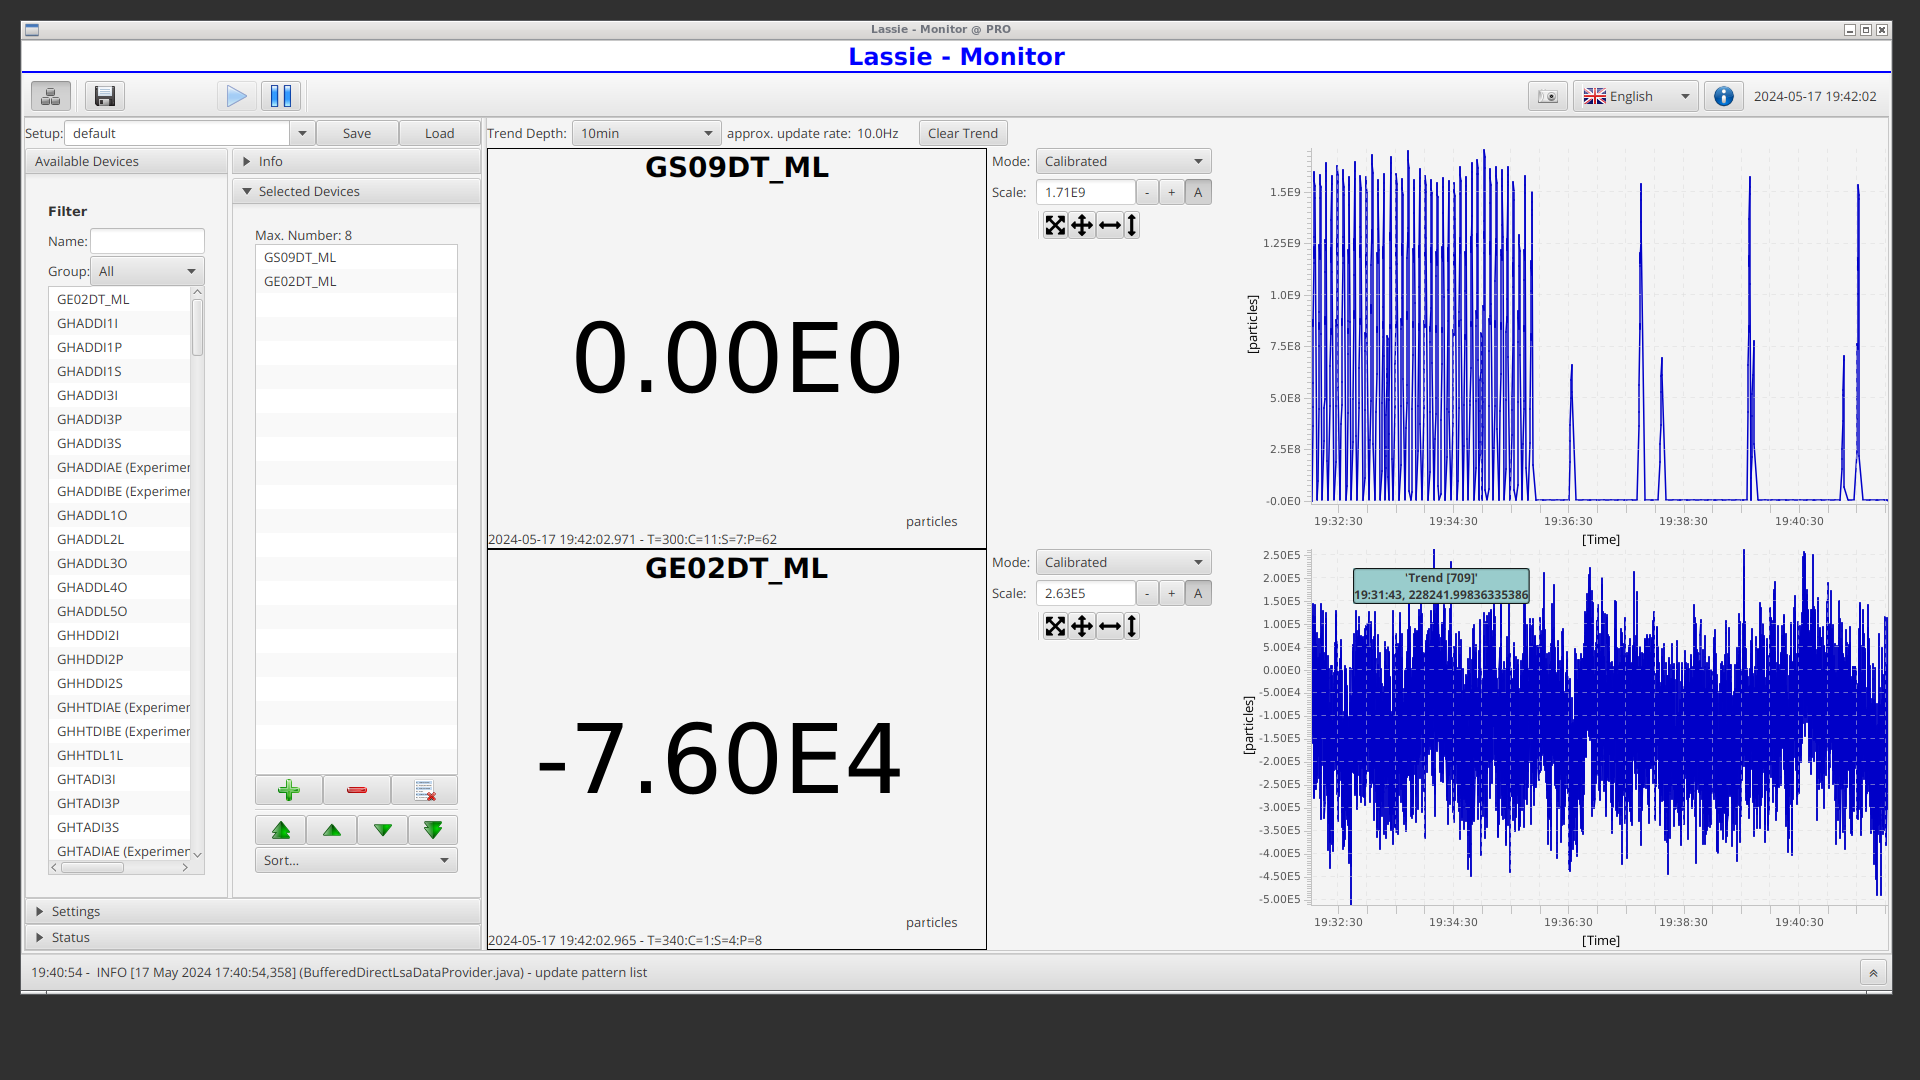Click the GE02DT_ML value display -7.60E4
The image size is (1920, 1080).
pyautogui.click(x=719, y=760)
